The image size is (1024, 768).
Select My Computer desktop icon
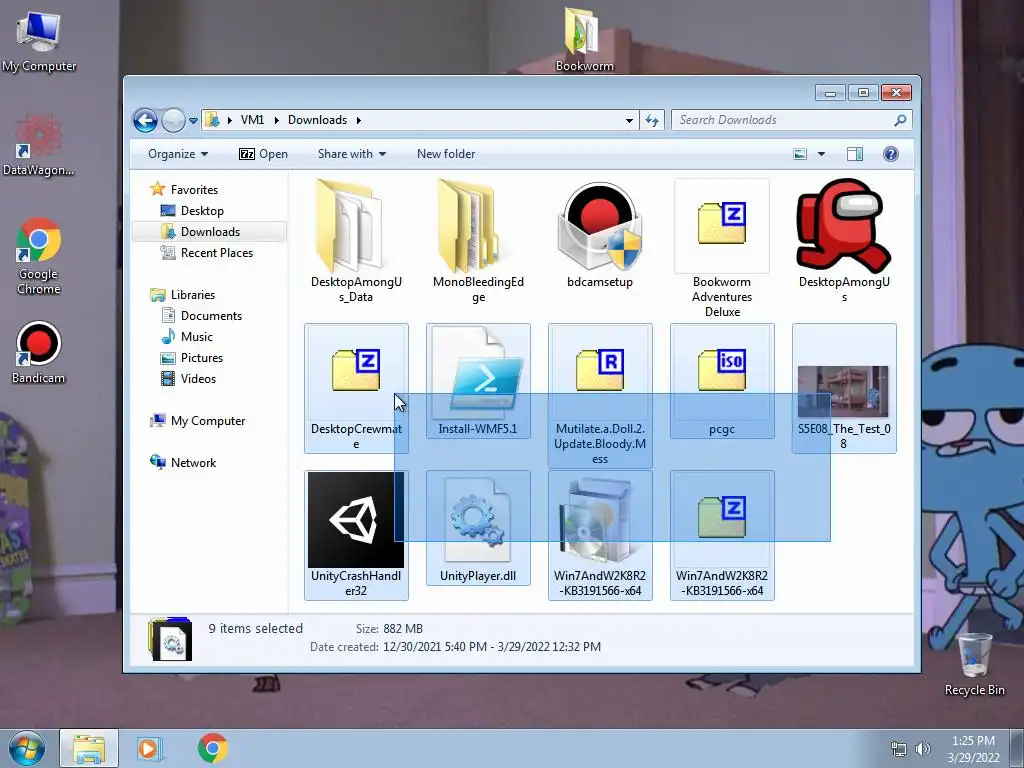click(x=39, y=43)
